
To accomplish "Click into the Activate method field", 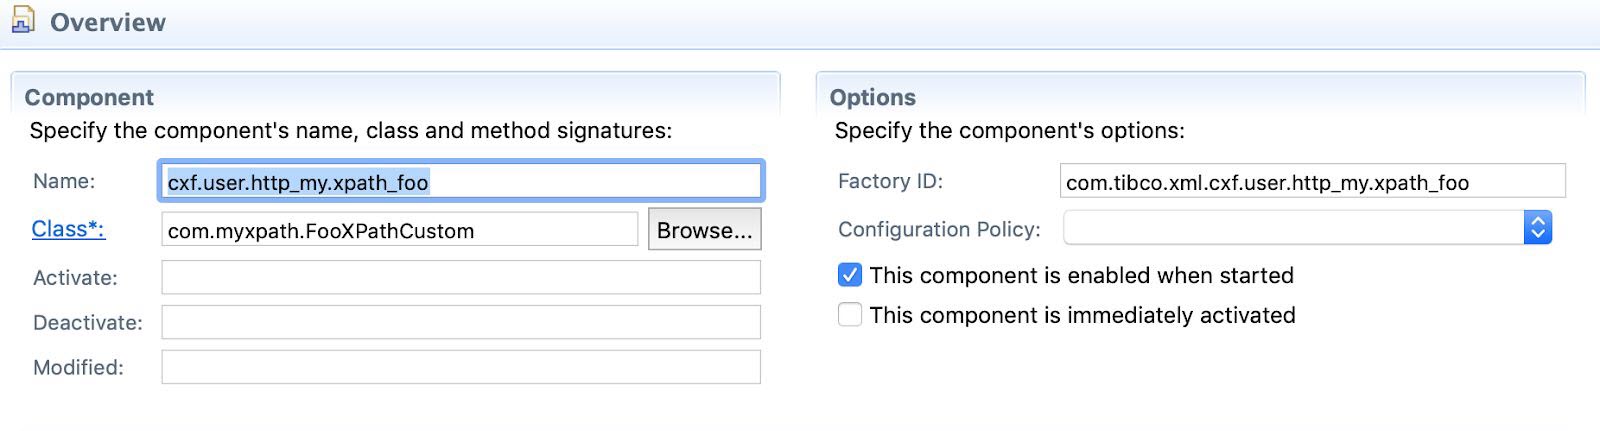I will click(460, 277).
